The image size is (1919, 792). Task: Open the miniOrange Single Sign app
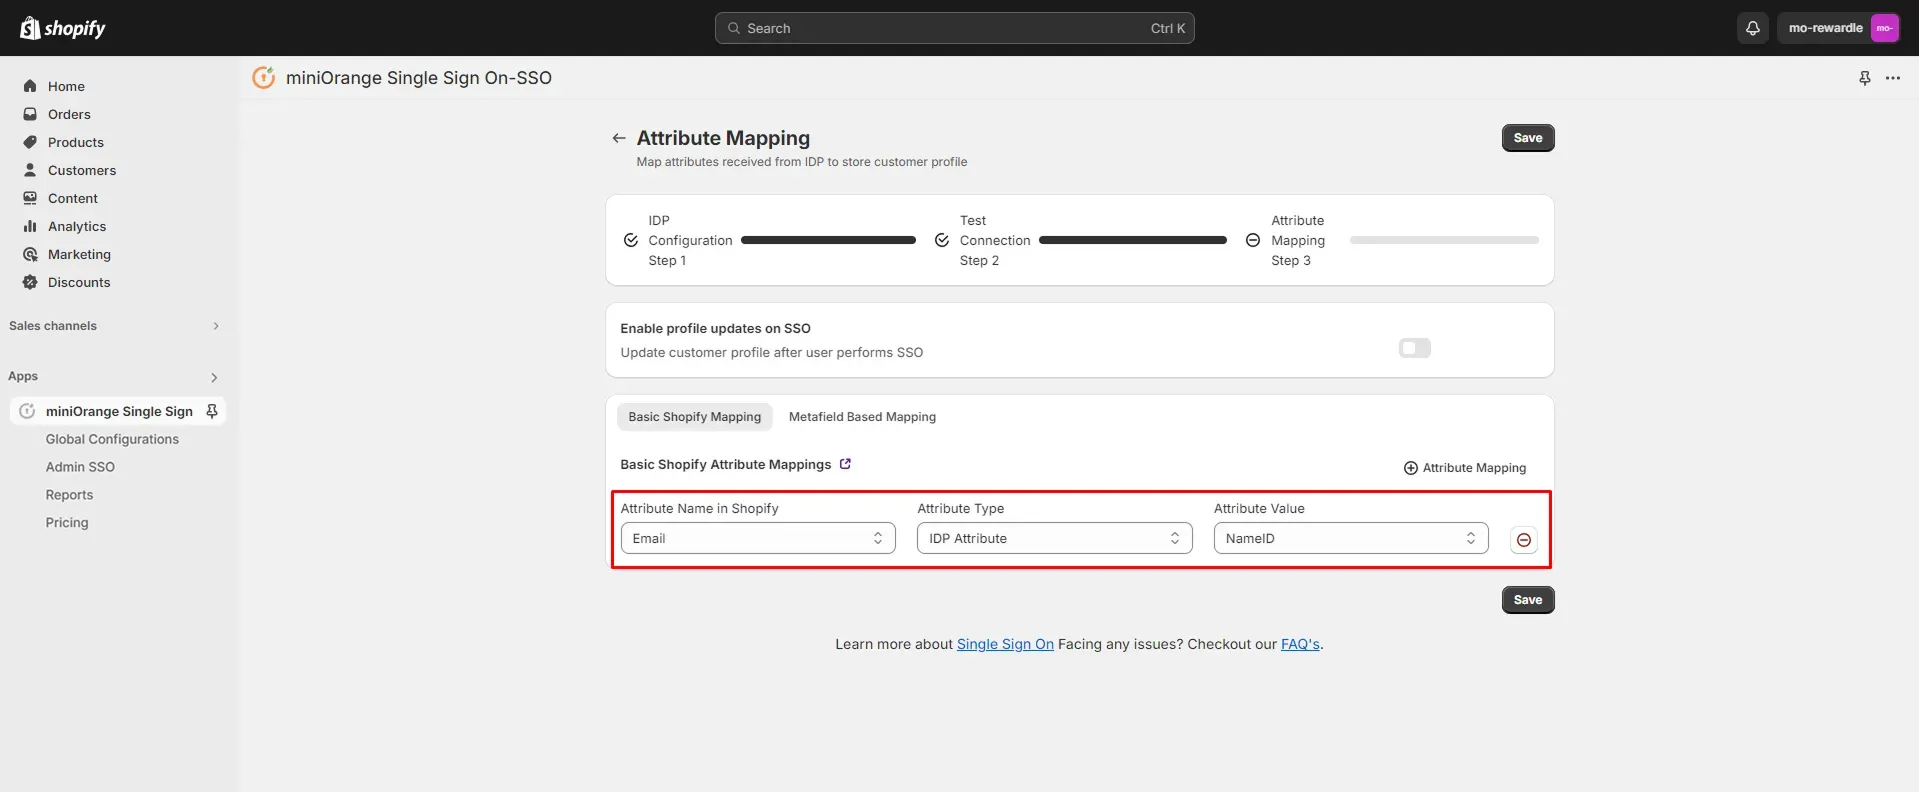pyautogui.click(x=119, y=411)
